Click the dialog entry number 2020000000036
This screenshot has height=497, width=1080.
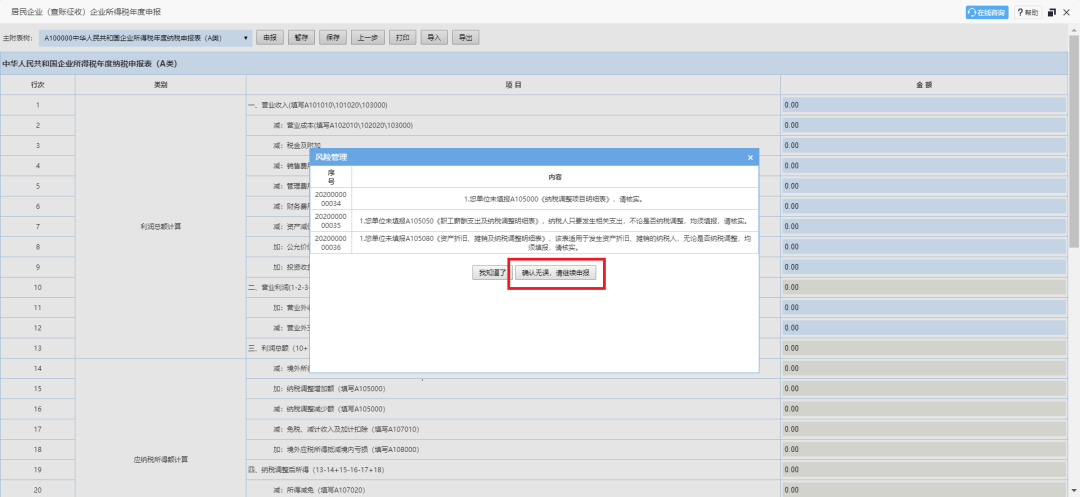(x=331, y=243)
